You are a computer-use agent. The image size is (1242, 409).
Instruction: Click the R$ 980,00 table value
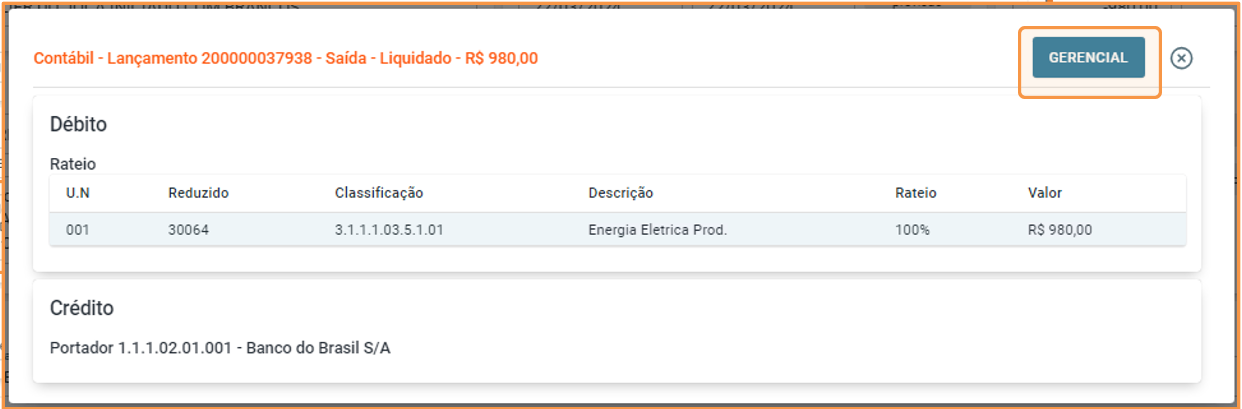(1060, 230)
